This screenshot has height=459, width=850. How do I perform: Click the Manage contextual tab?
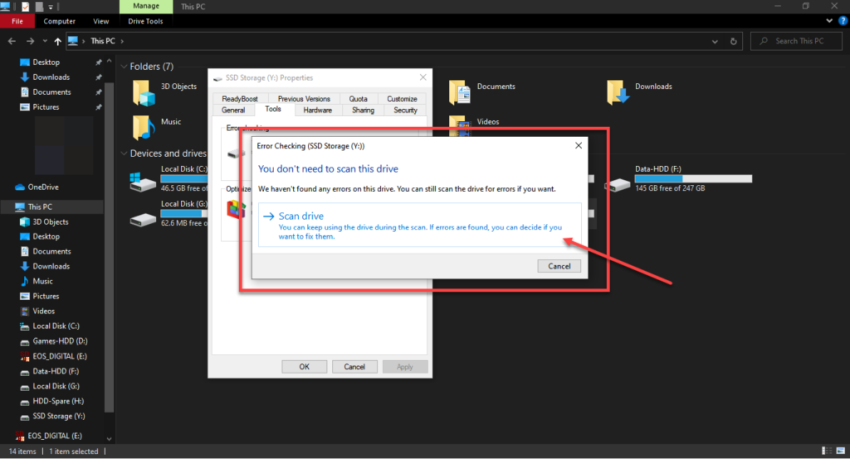click(146, 6)
